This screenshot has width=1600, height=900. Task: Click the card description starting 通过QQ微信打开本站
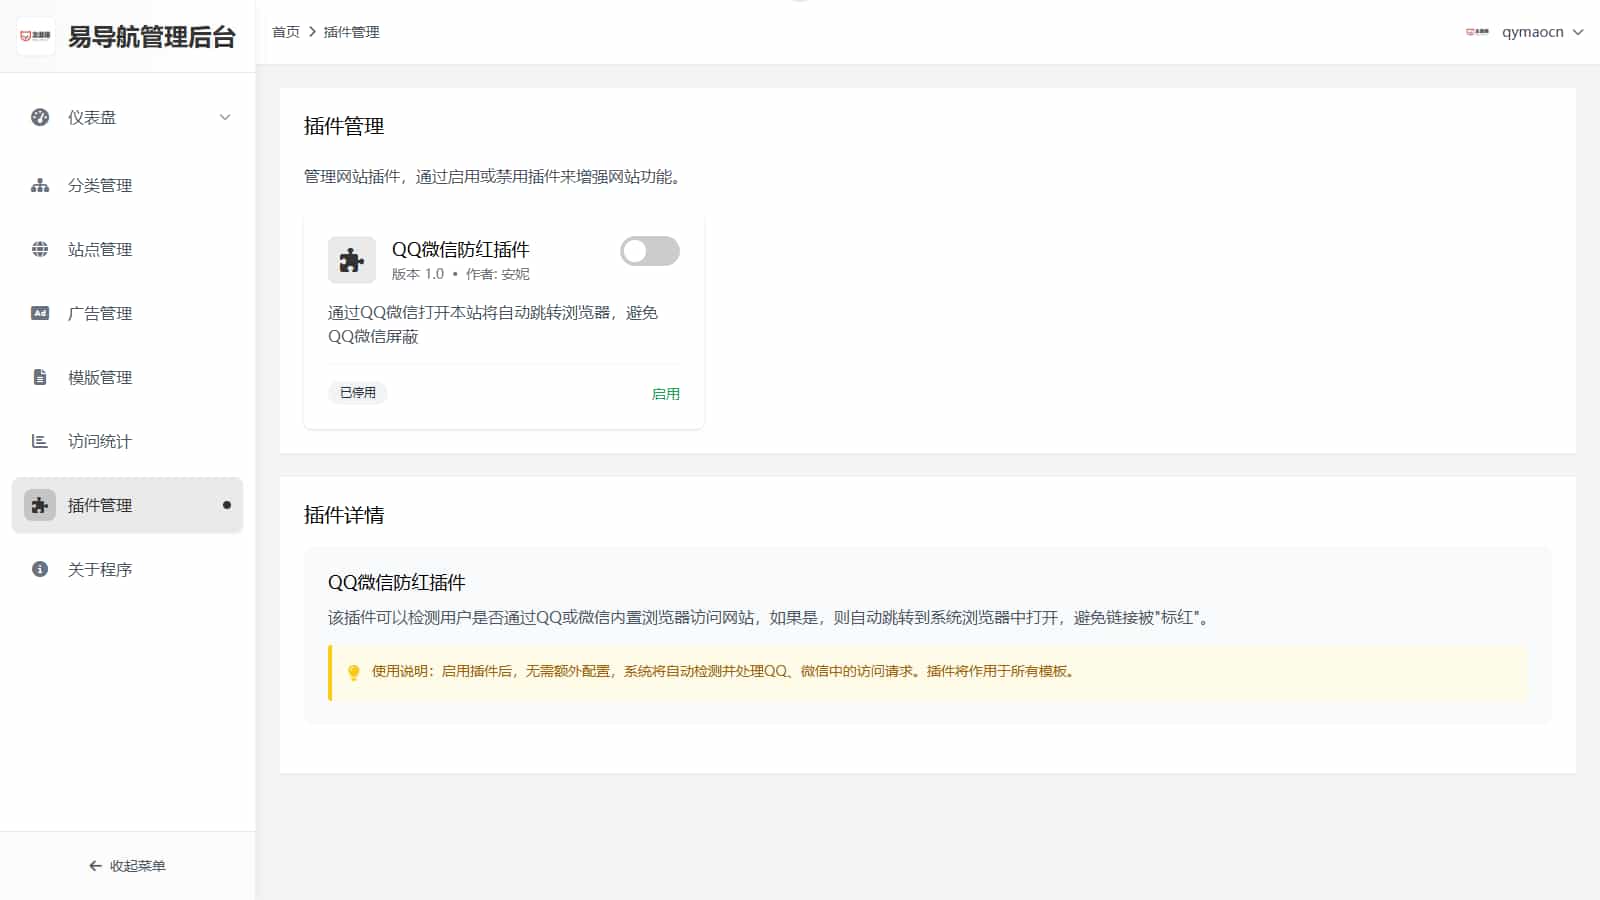[x=493, y=325]
